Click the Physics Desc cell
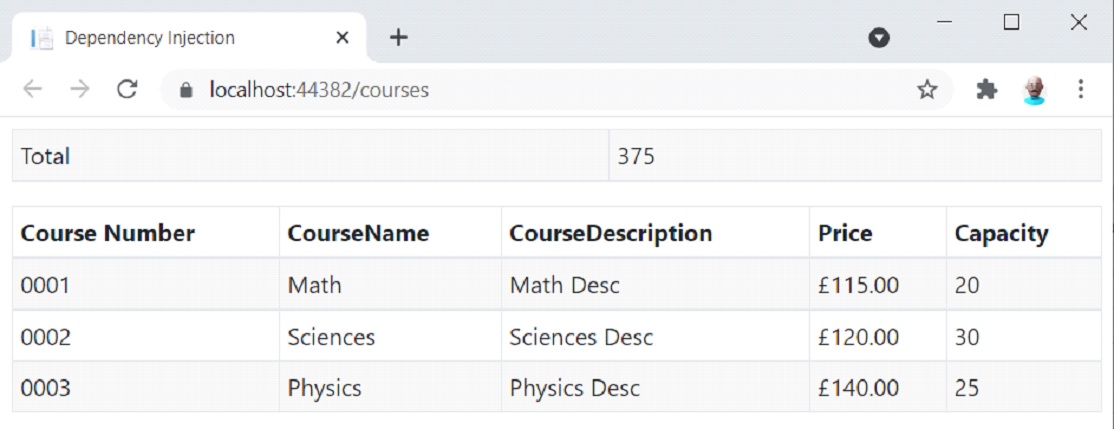Screen dimensions: 1114x429 574,387
